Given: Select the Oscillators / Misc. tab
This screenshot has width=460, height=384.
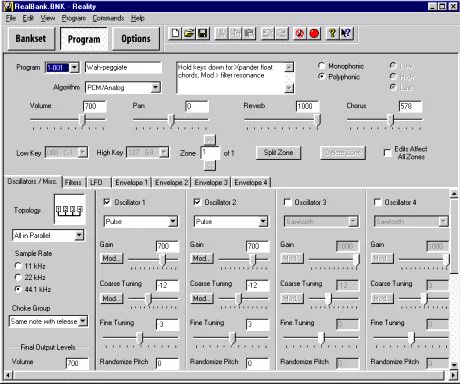Looking at the screenshot, I should pos(32,181).
